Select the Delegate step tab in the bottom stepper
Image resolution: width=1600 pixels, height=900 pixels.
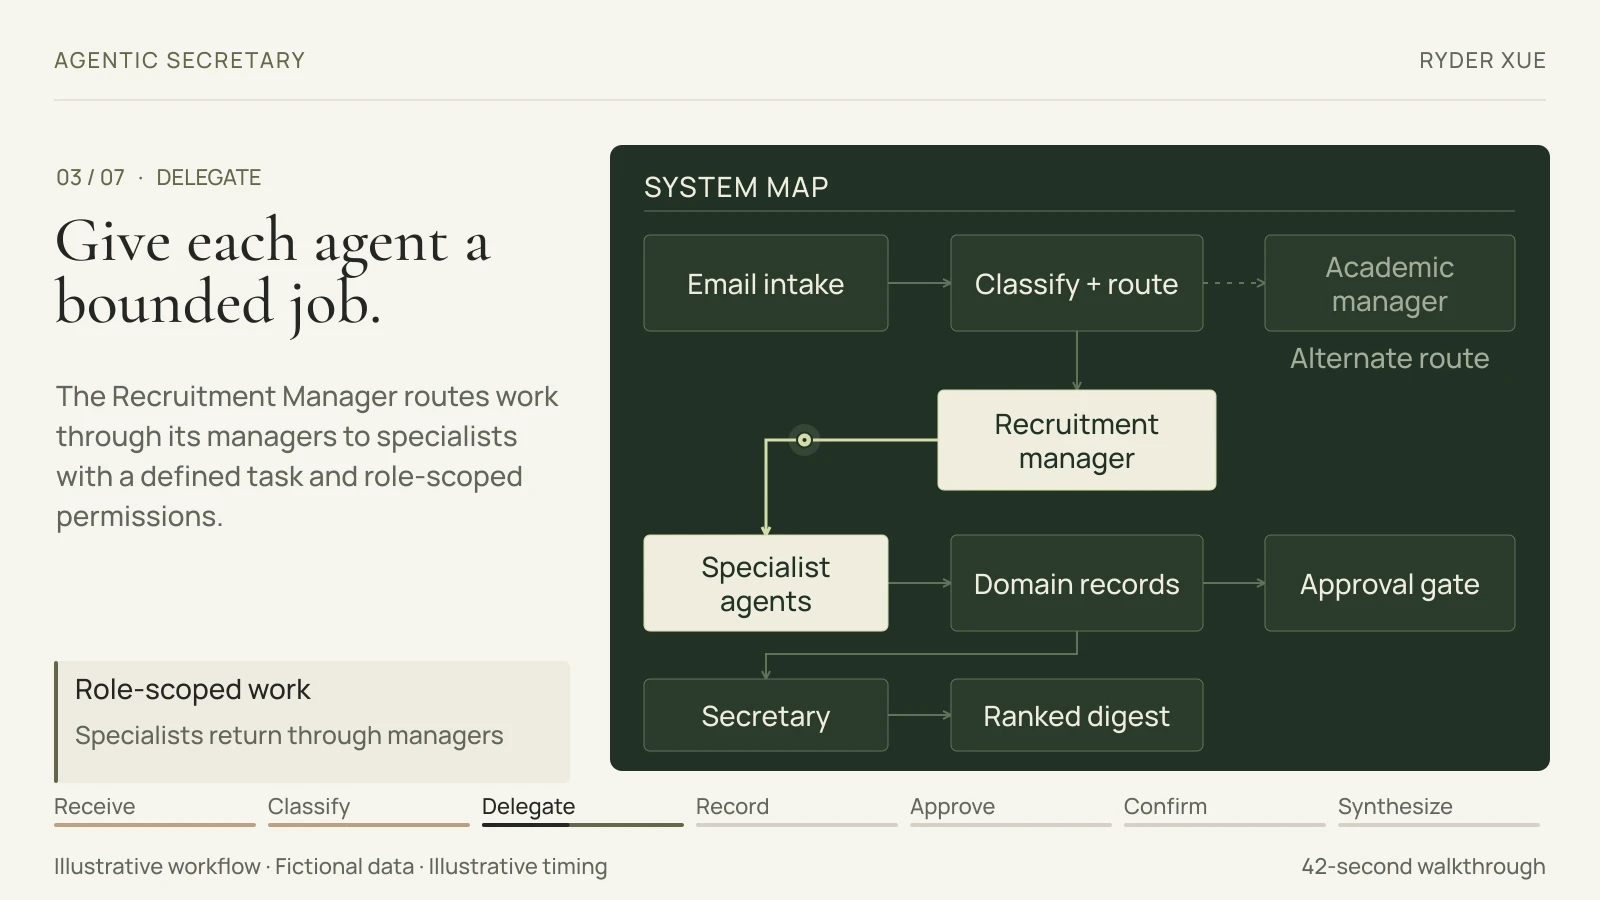pos(583,809)
